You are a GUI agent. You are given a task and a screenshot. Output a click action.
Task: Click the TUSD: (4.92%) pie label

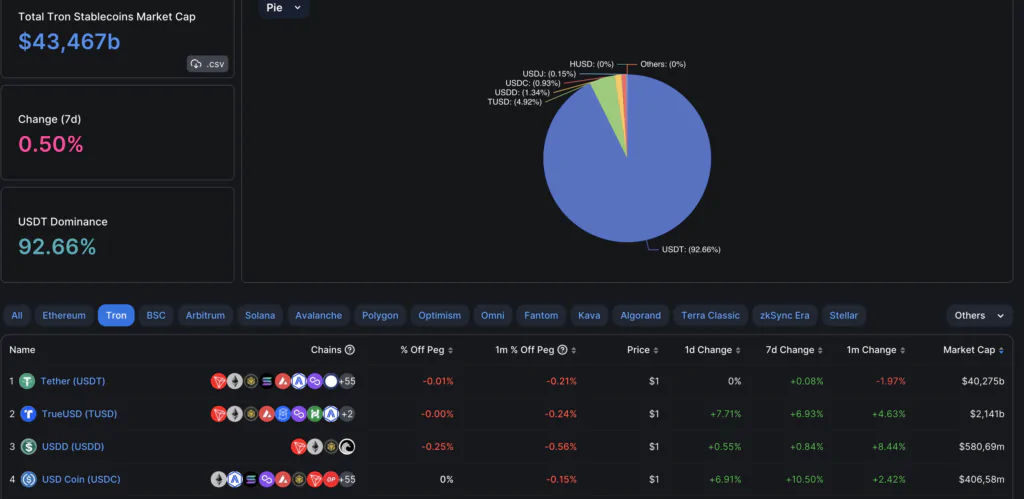click(515, 102)
